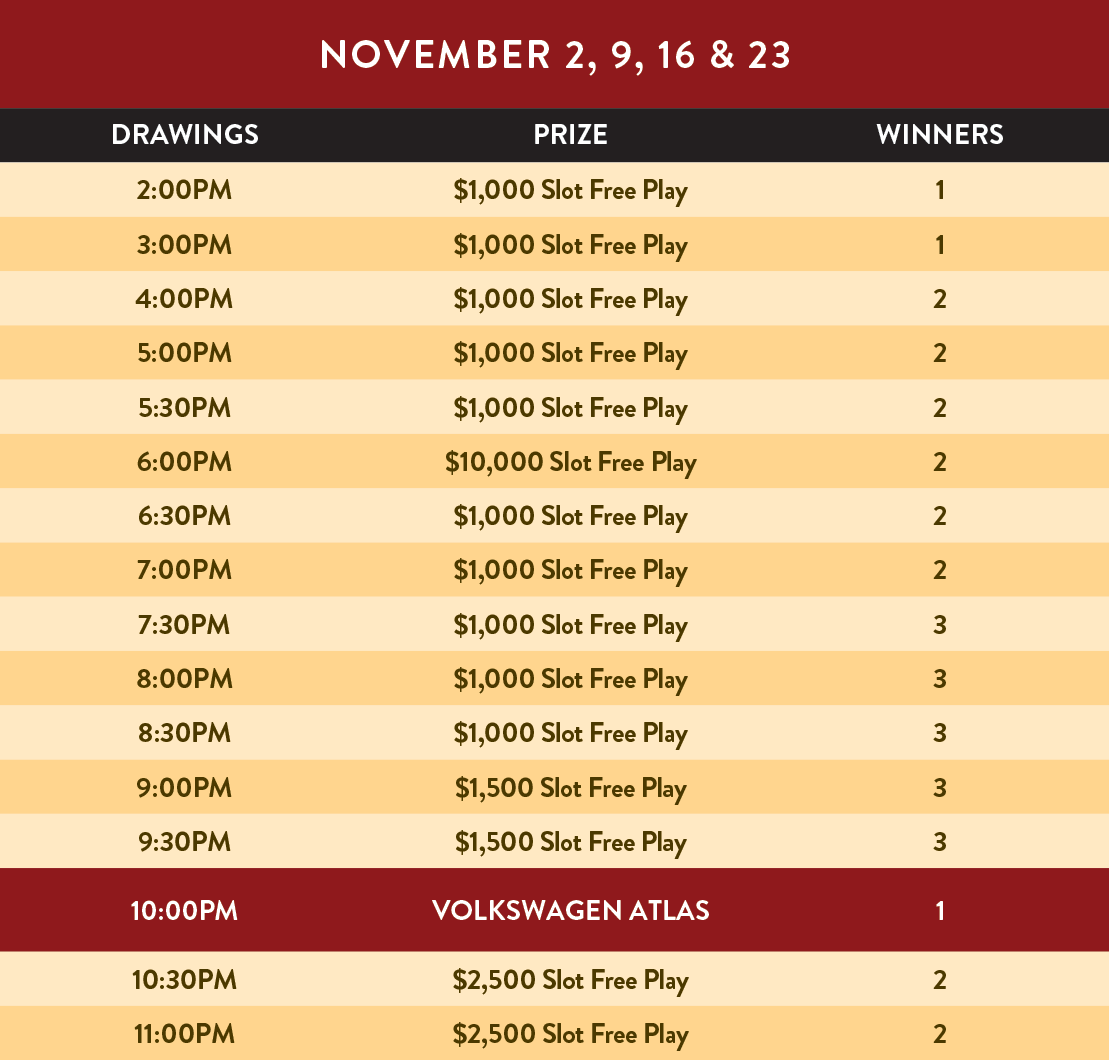Click the 9:30PM drawing time
Screen dimensions: 1110x1060
pyautogui.click(x=184, y=842)
